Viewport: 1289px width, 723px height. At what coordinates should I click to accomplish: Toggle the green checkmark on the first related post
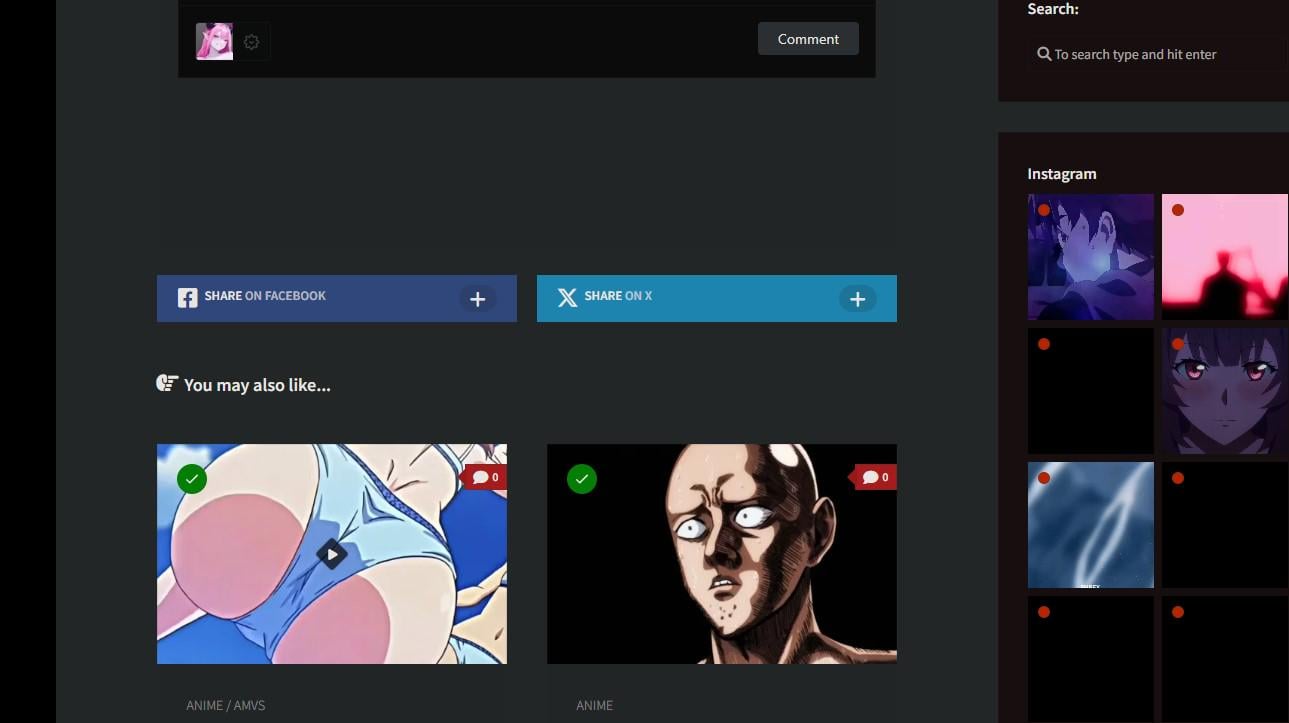(x=192, y=479)
